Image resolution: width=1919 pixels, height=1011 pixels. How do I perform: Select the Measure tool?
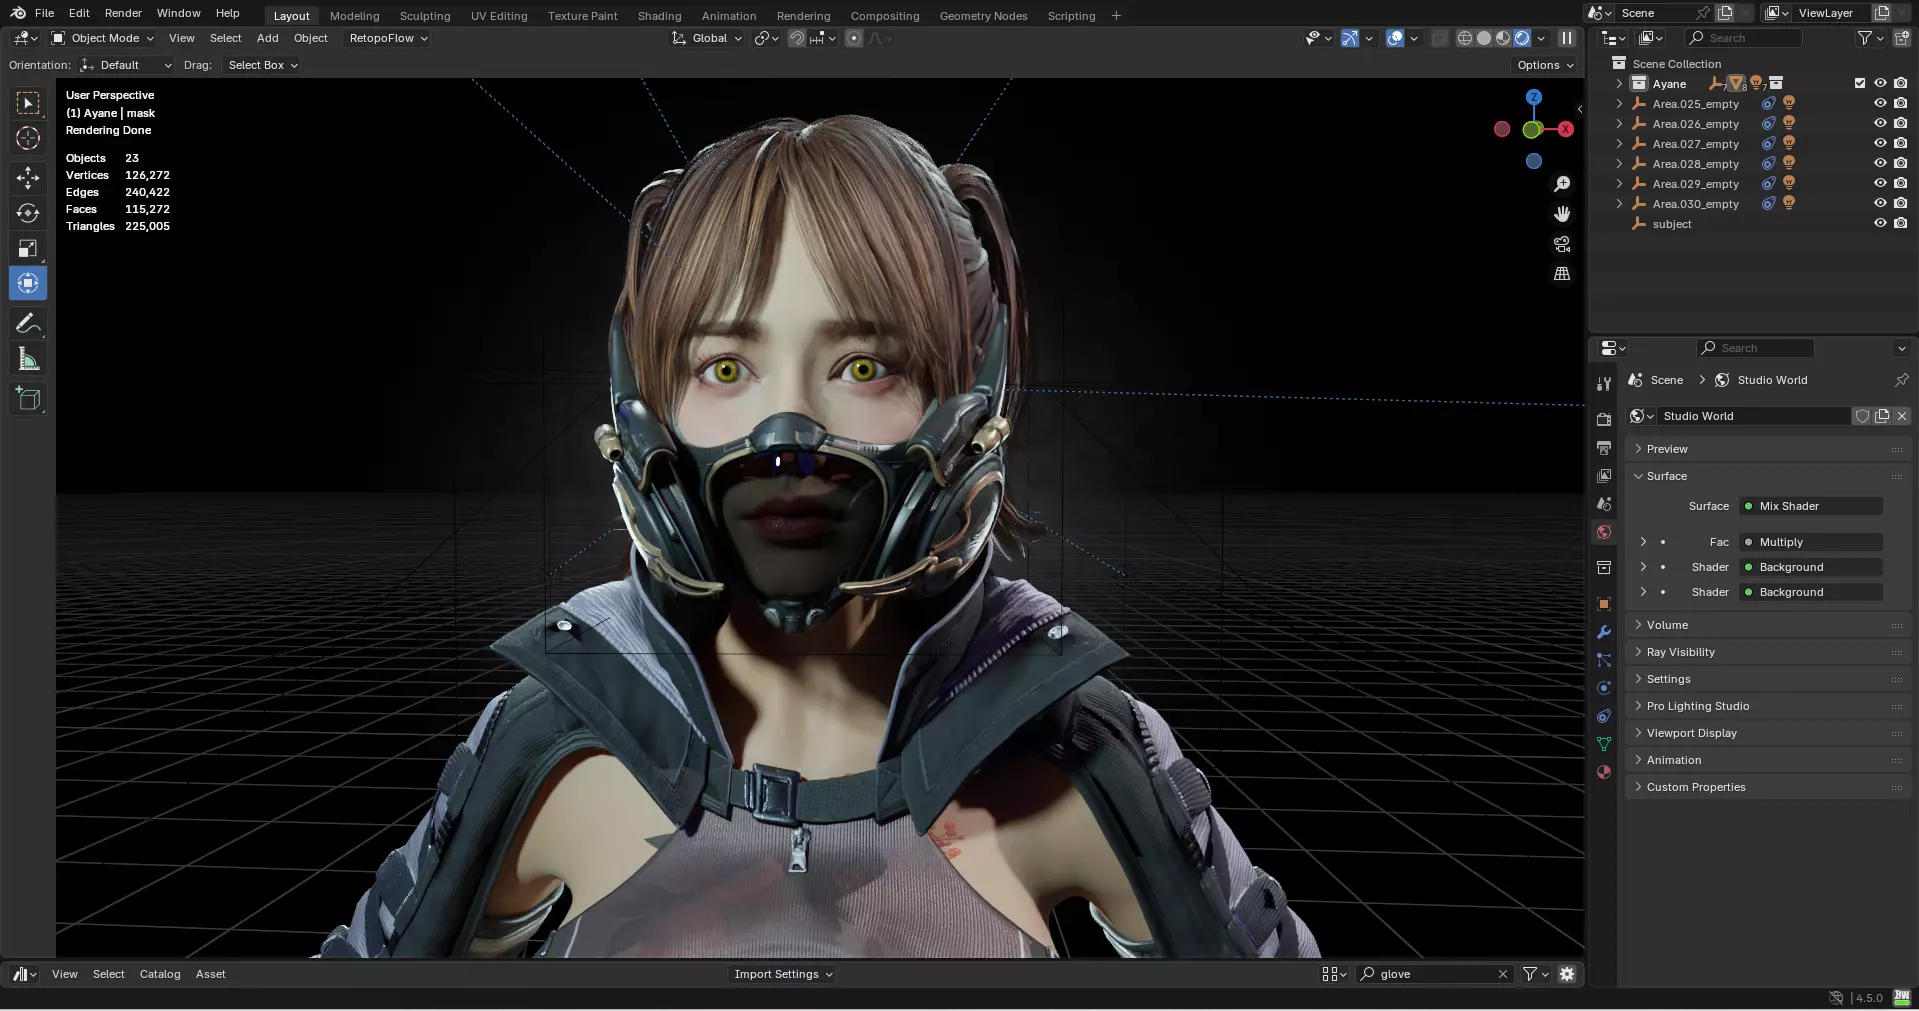coord(28,360)
